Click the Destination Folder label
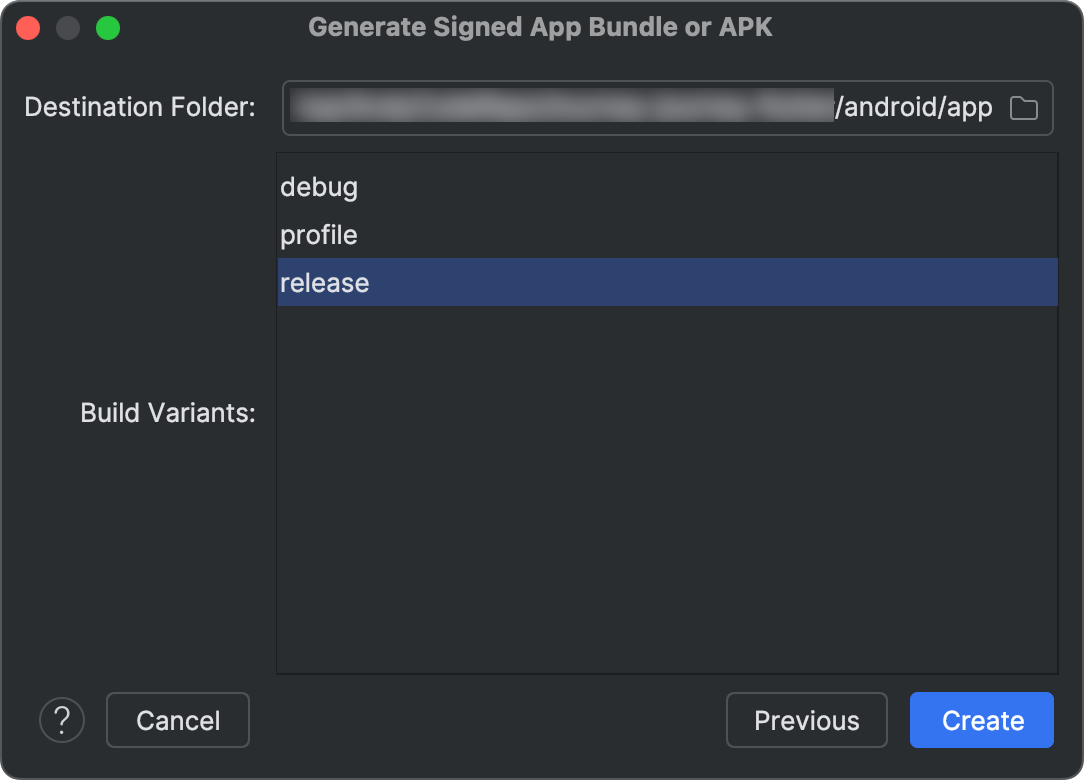 click(140, 107)
